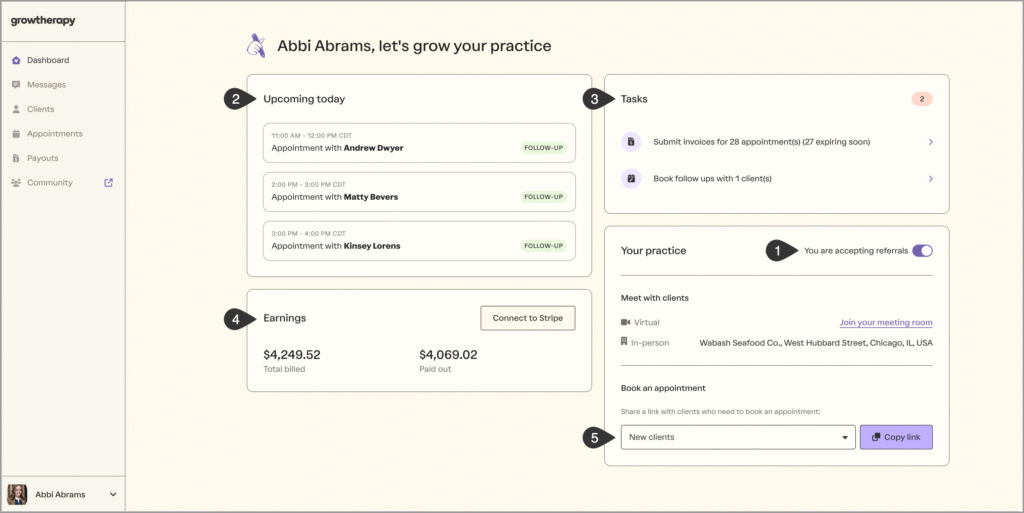Click the Appointments calendar icon
Image resolution: width=1024 pixels, height=513 pixels.
click(16, 134)
